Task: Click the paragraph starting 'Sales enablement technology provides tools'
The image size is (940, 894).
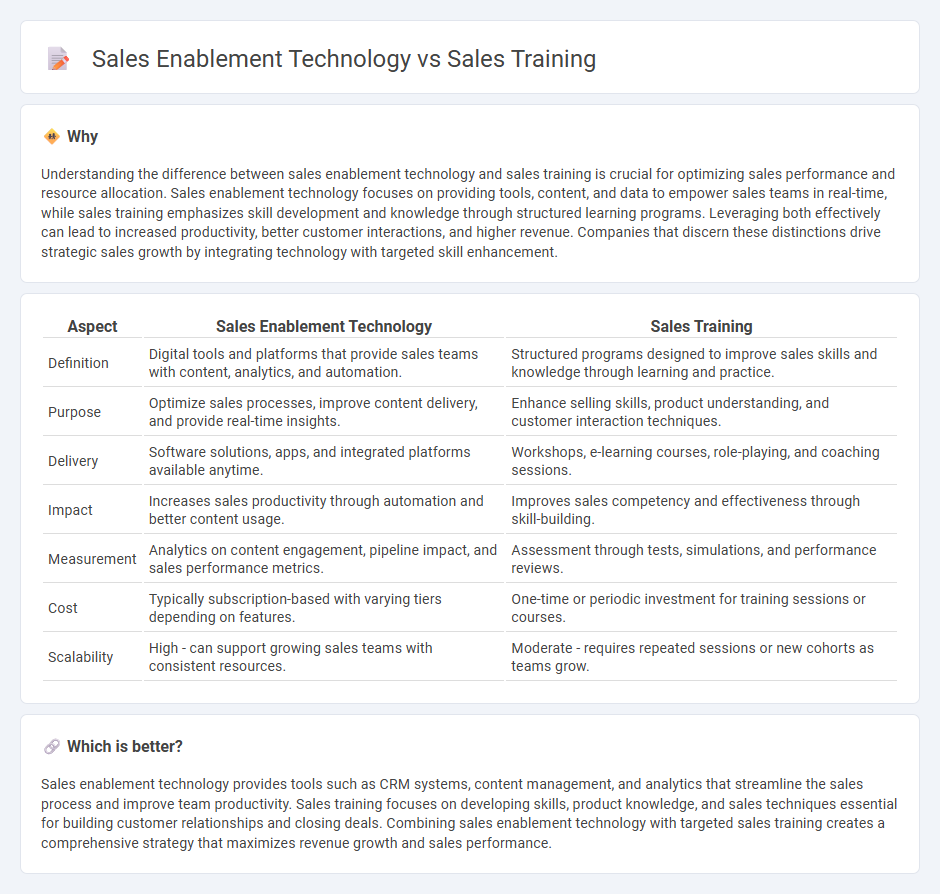Action: pyautogui.click(x=469, y=813)
